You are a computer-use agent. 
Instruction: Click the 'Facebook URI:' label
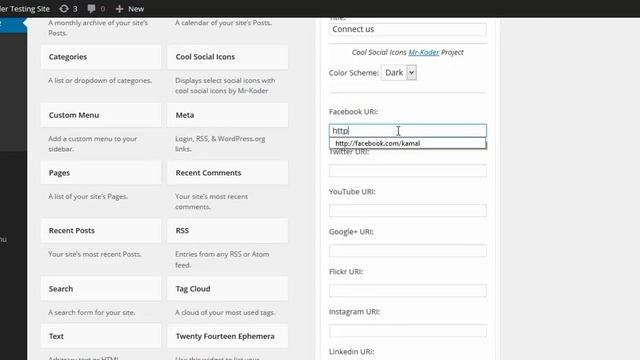coord(353,111)
